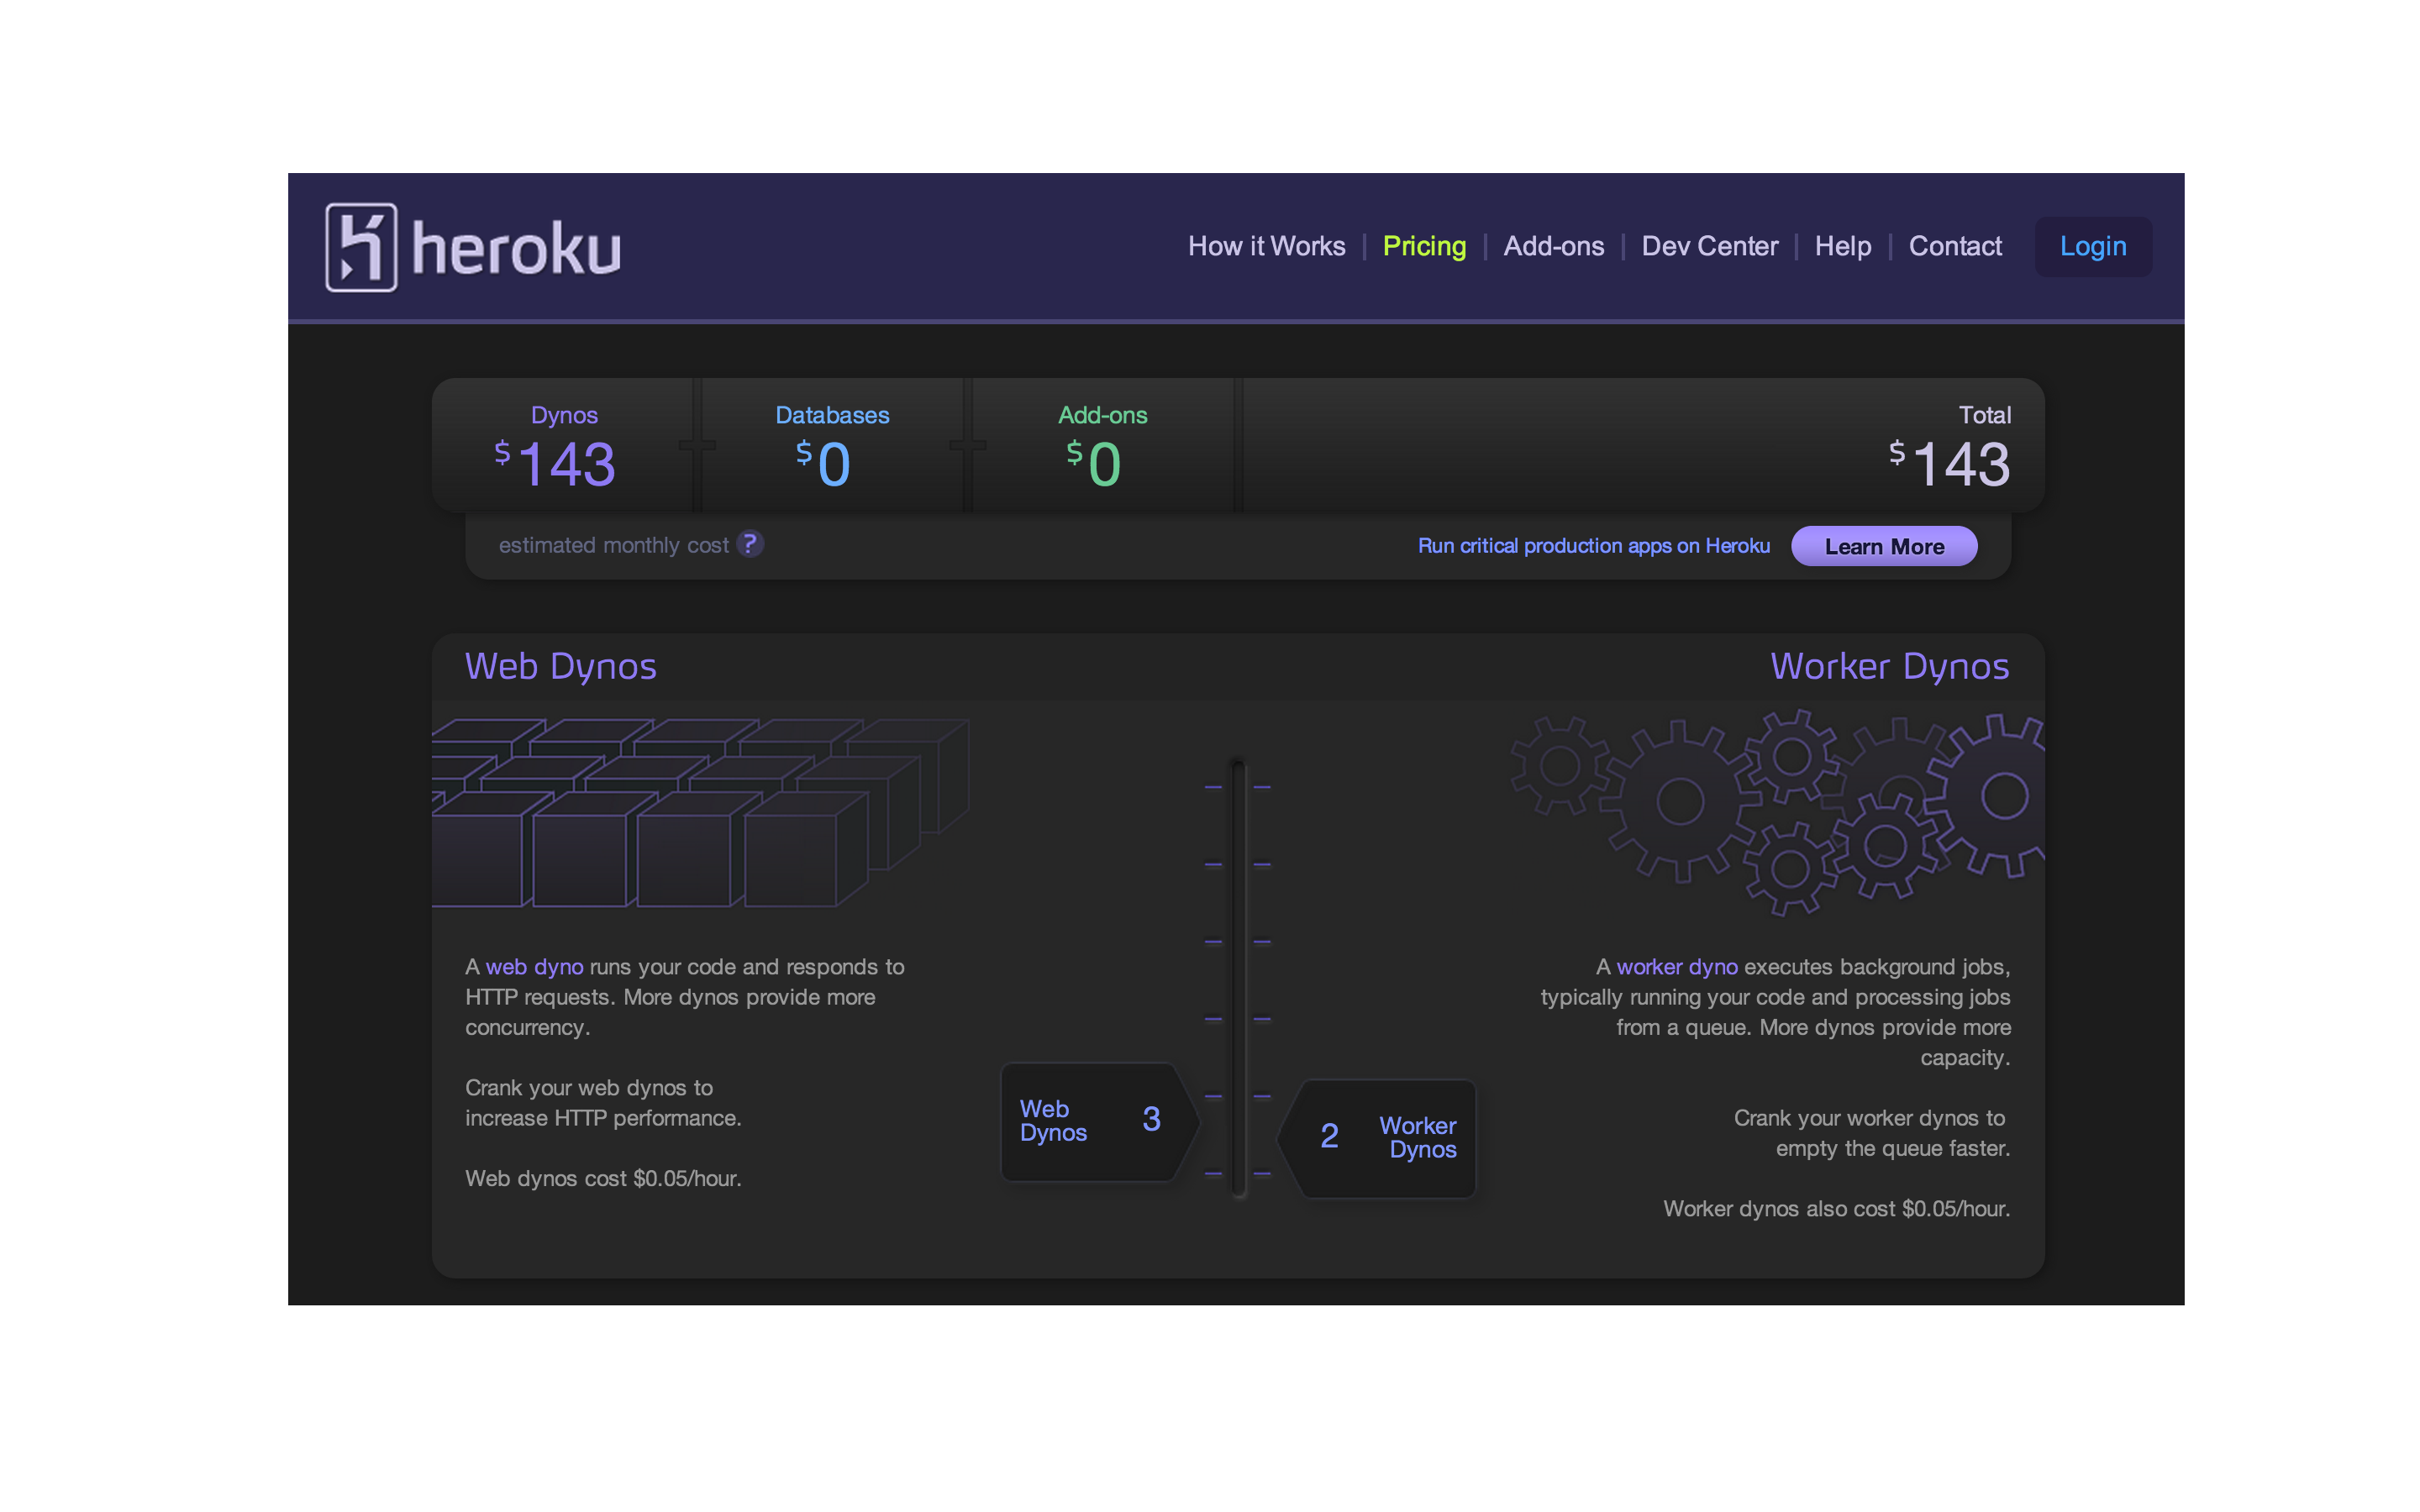Click 'Web dynos cost $0.05/hour.' text
Viewport: 2420px width, 1512px height.
[x=603, y=1178]
